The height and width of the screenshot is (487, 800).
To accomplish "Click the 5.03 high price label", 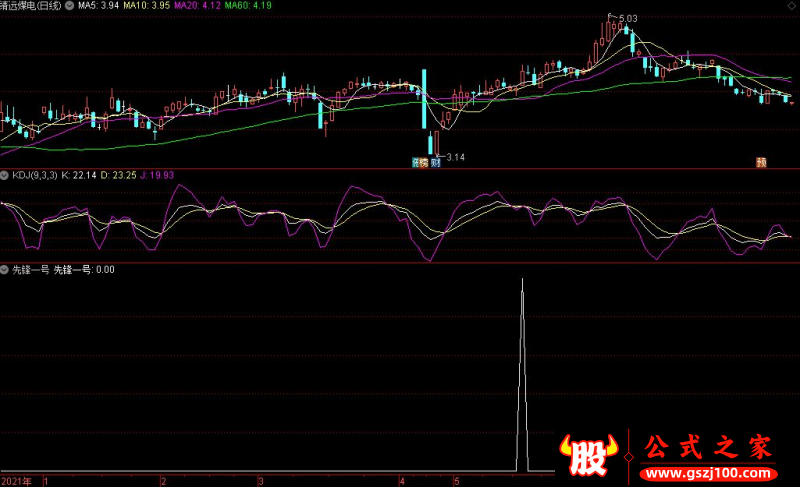I will 628,19.
